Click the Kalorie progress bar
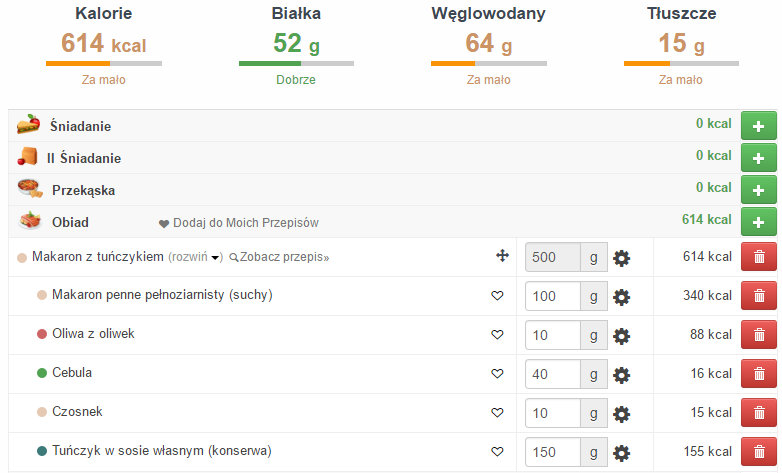Viewport: 782px width, 473px height. (x=104, y=63)
